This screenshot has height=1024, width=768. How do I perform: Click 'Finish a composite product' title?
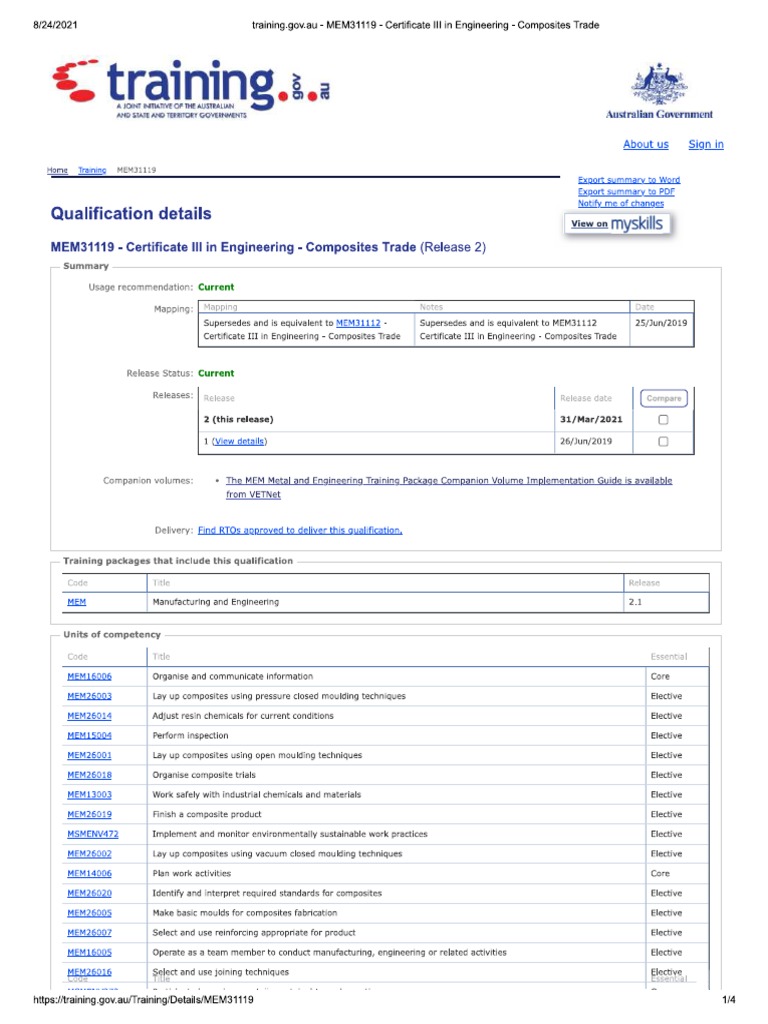coord(206,814)
